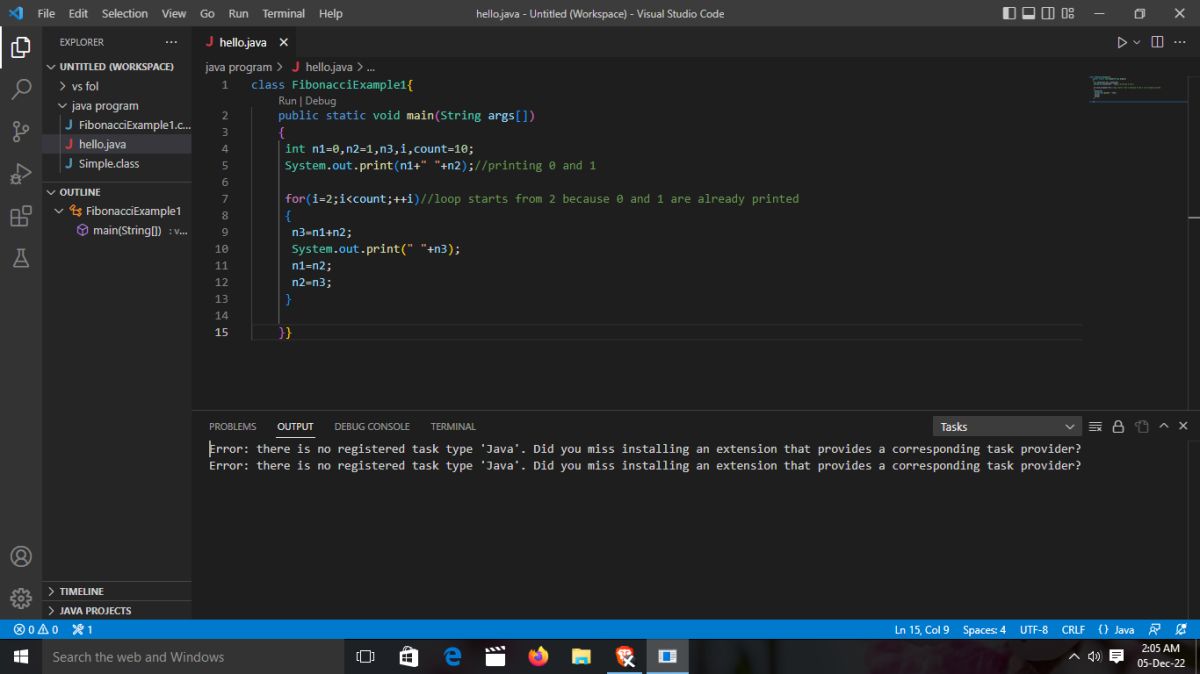1200x674 pixels.
Task: Open the Source Control view
Action: [21, 131]
